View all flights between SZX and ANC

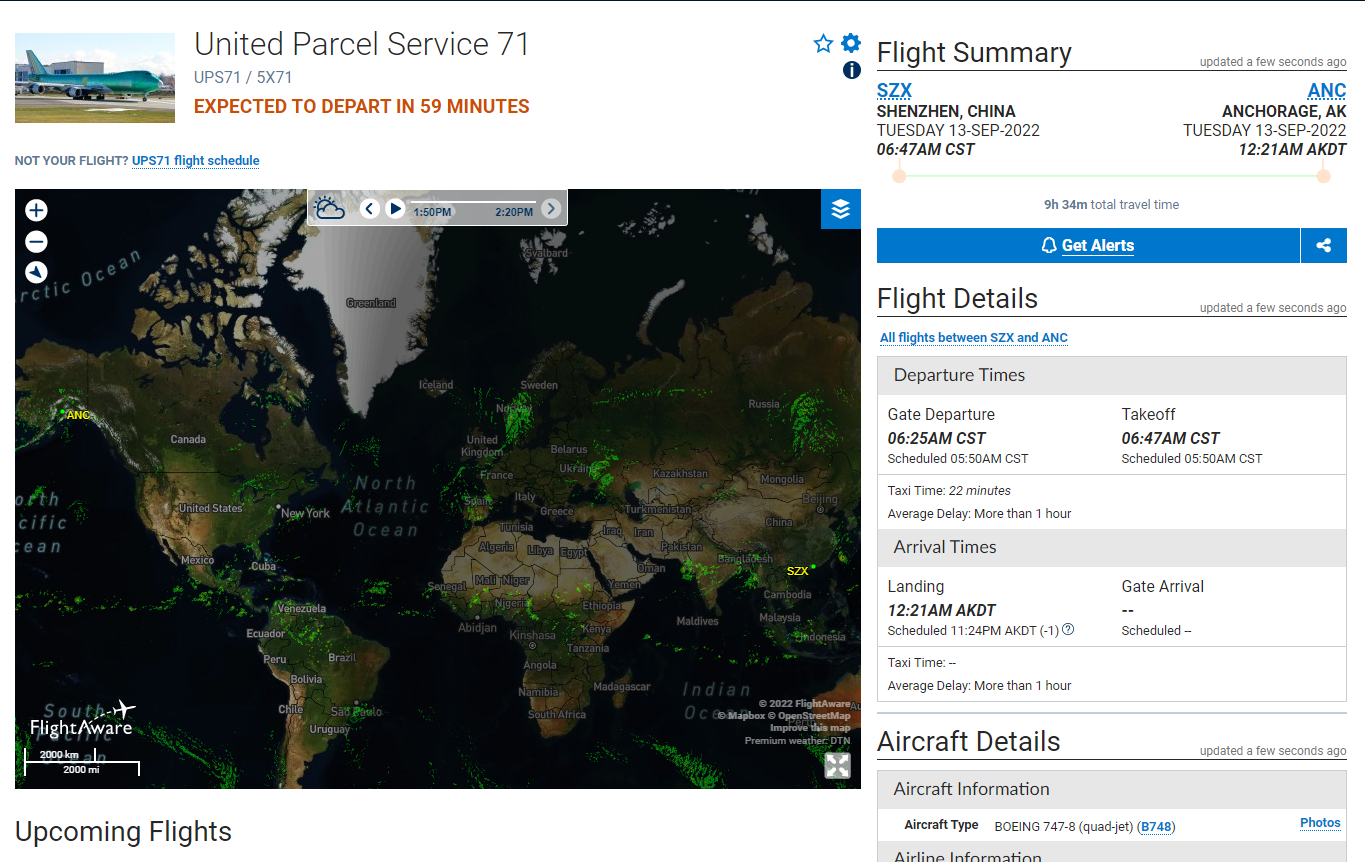(x=973, y=337)
